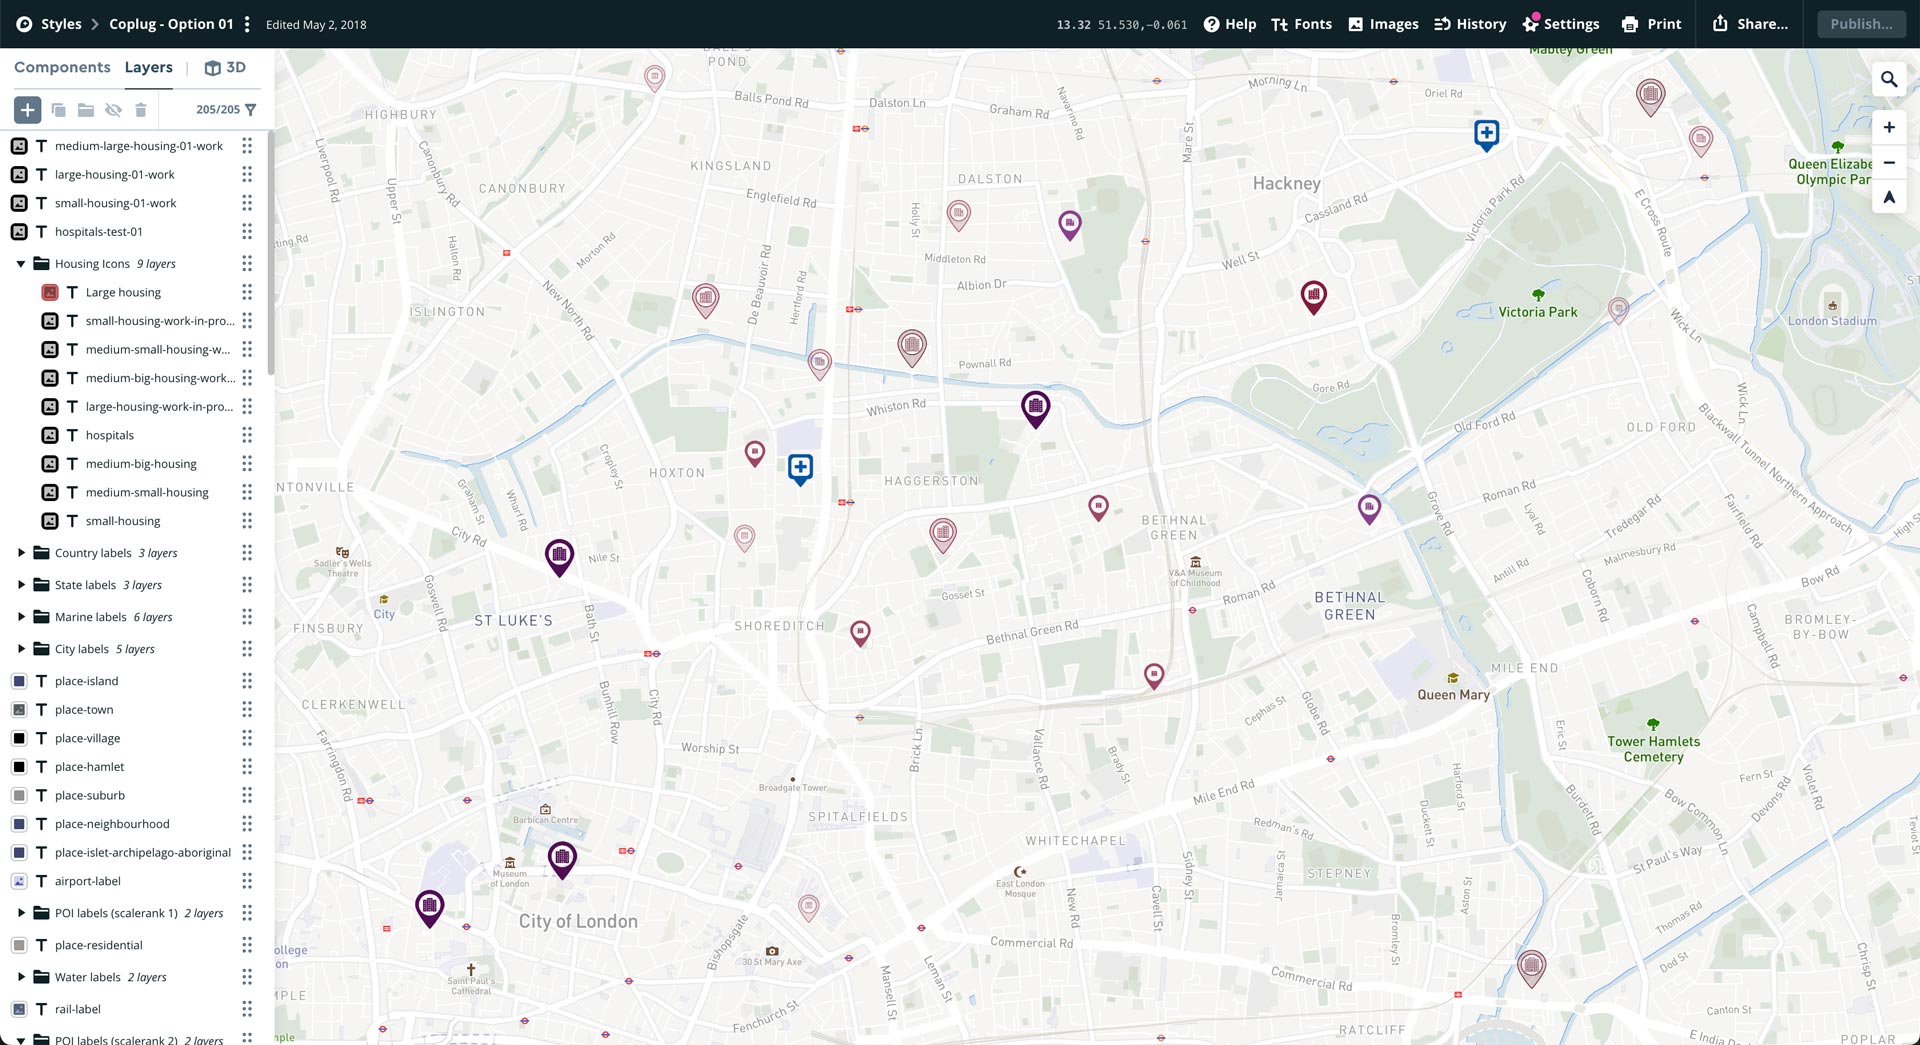Image resolution: width=1920 pixels, height=1045 pixels.
Task: Switch to the Components tab
Action: 62,67
